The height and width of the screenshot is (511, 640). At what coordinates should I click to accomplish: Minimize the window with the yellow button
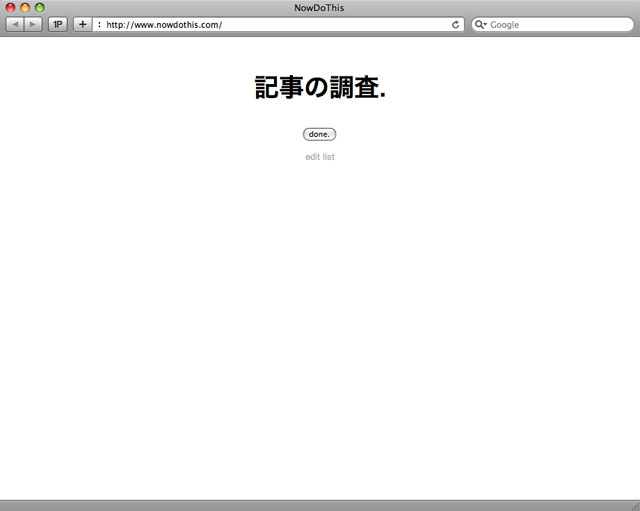click(25, 7)
